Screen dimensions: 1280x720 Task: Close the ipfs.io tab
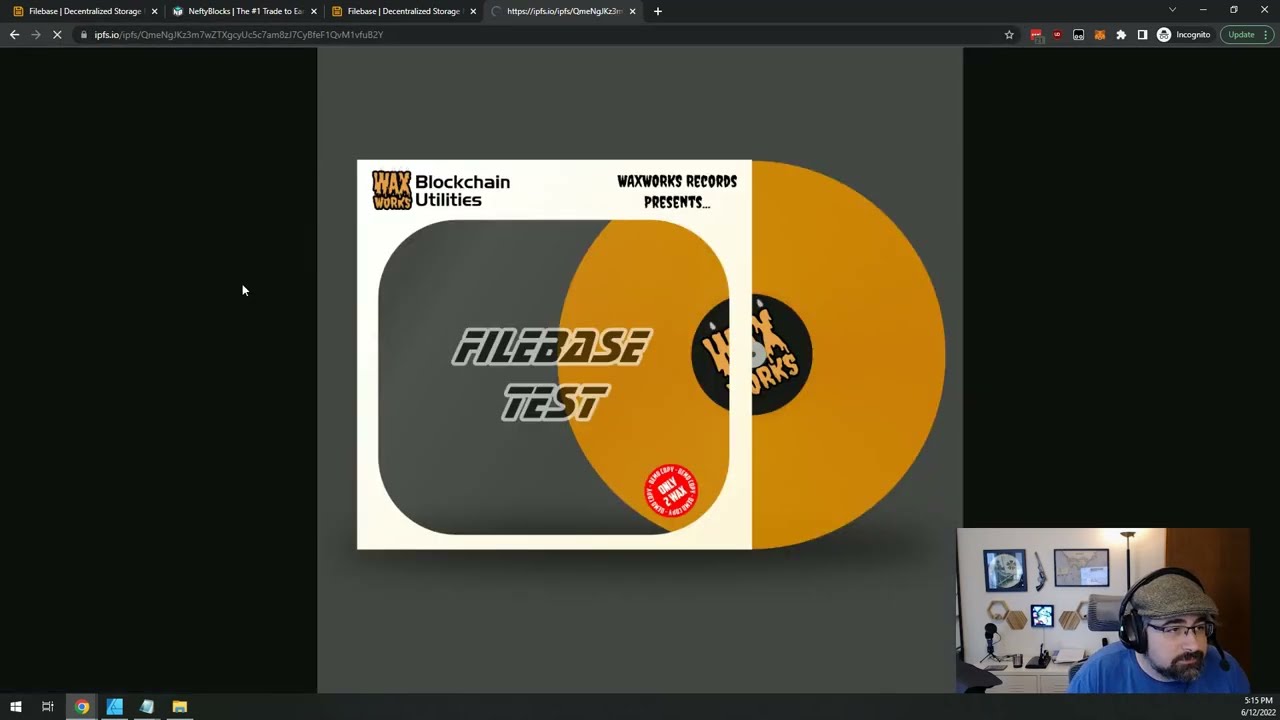tap(632, 11)
